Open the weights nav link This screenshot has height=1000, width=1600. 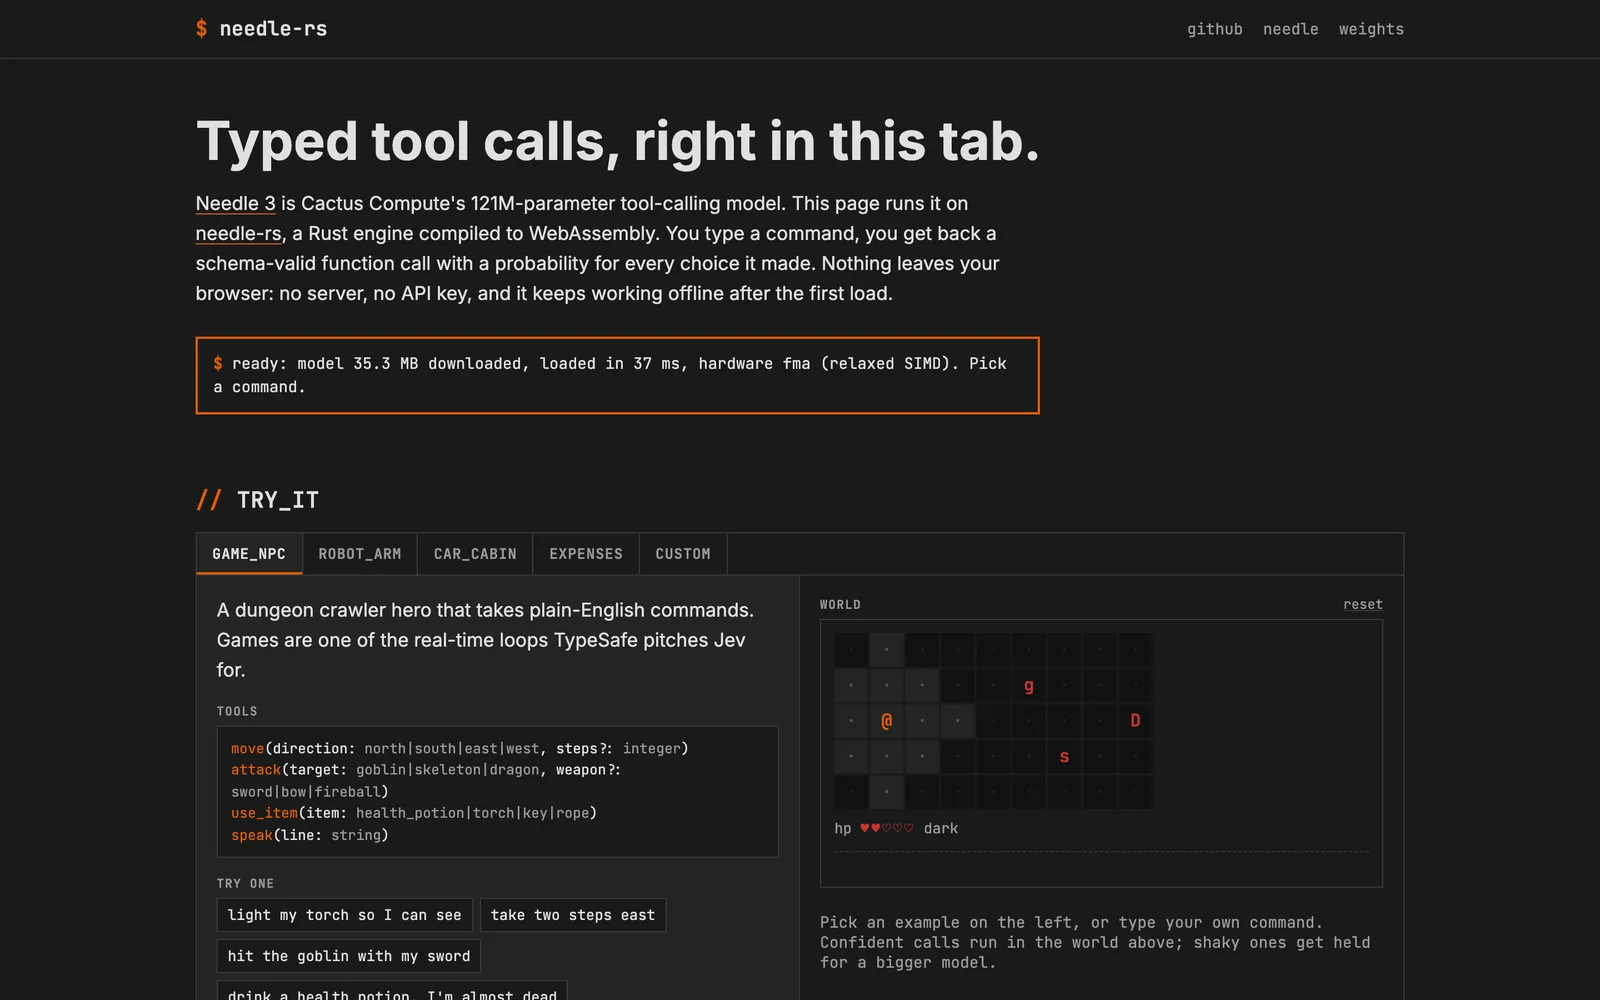[1371, 29]
